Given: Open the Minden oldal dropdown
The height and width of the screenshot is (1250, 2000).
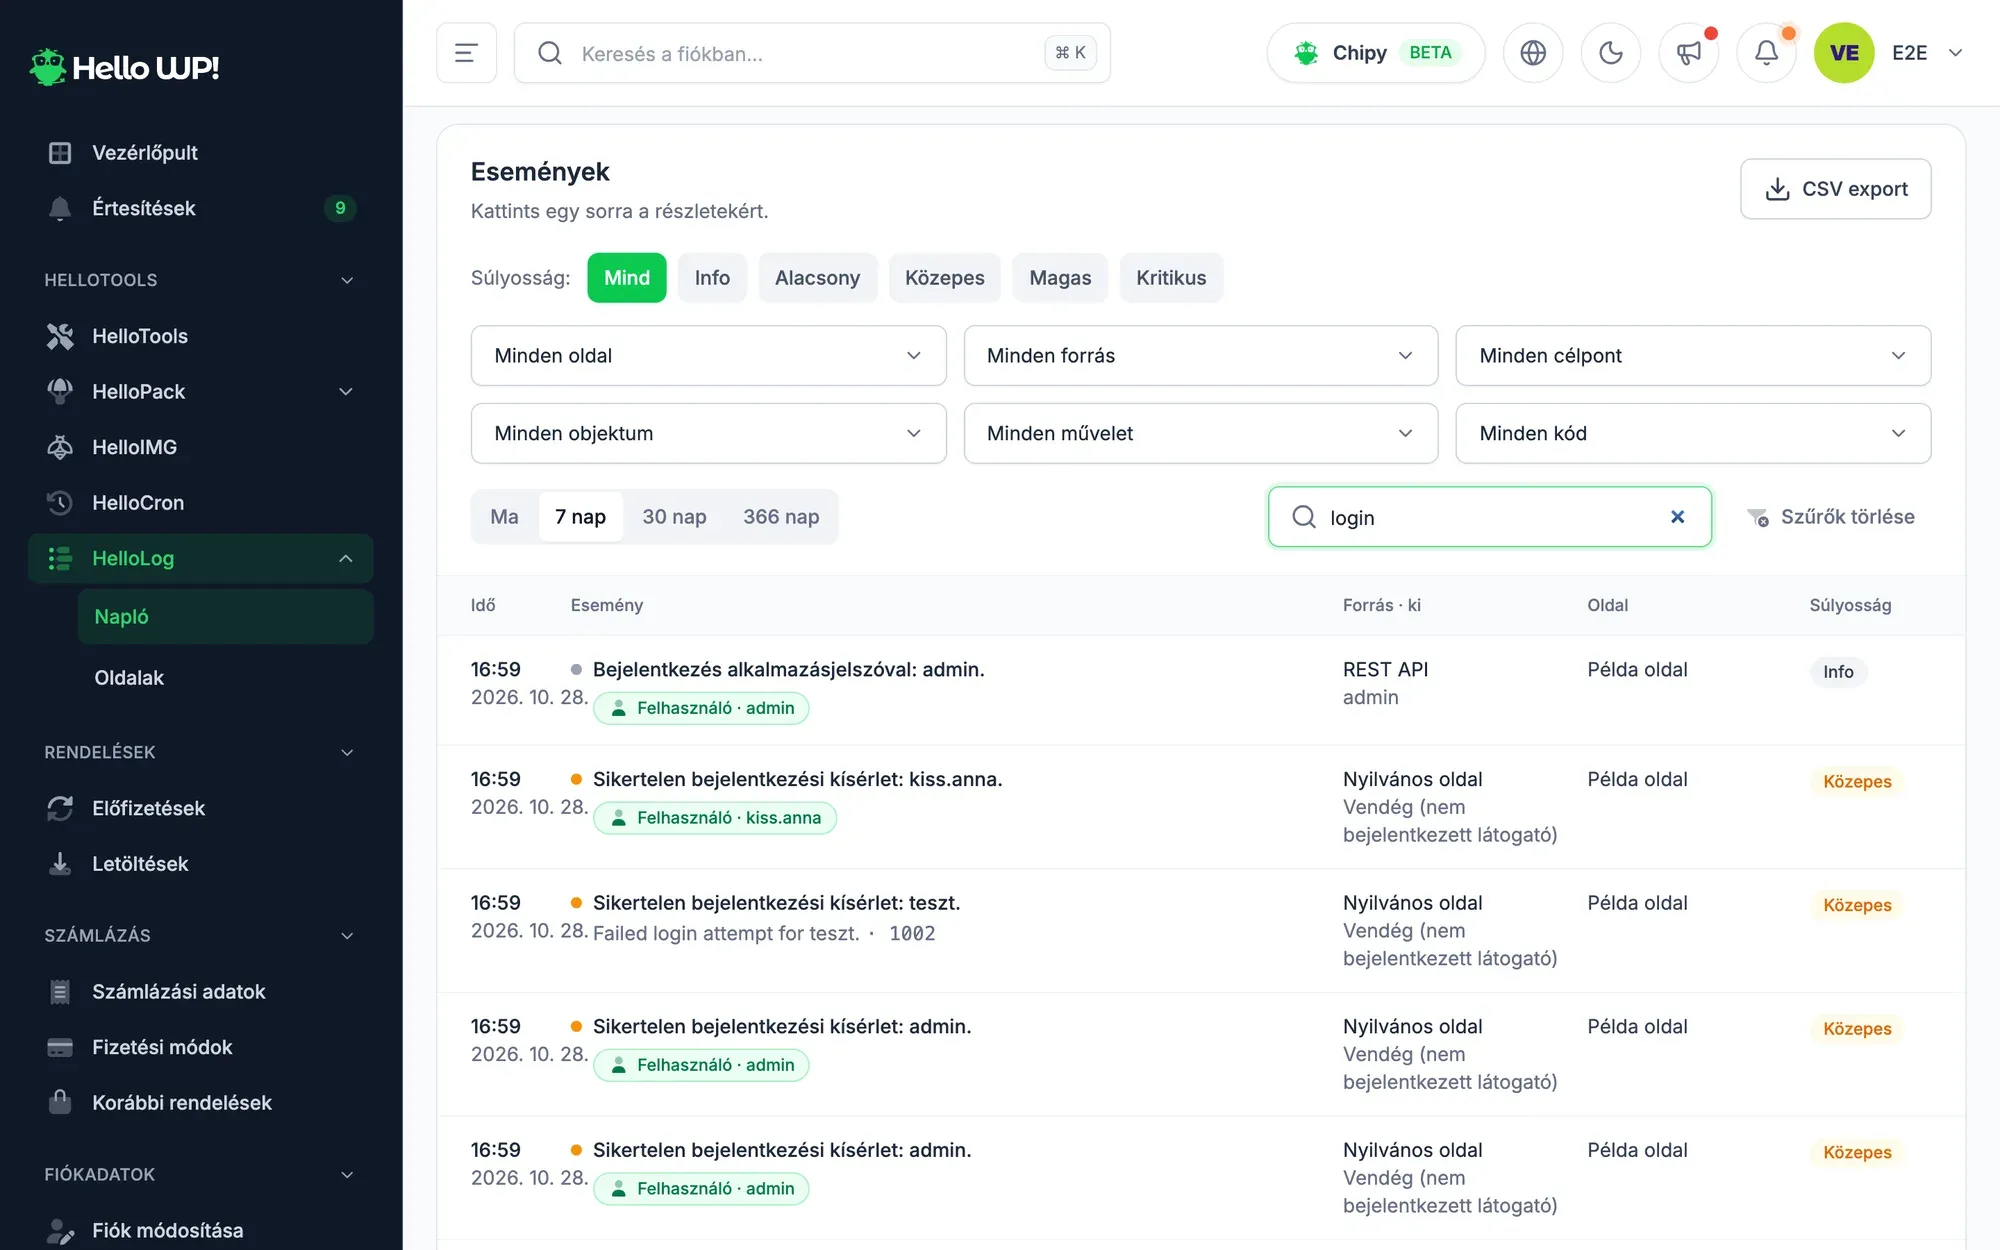Looking at the screenshot, I should pos(708,356).
